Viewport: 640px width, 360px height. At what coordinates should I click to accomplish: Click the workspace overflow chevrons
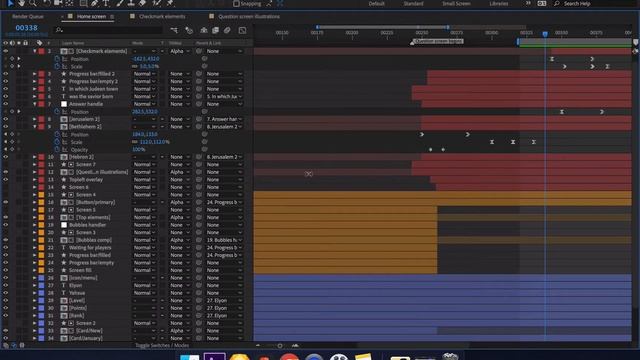pos(528,3)
